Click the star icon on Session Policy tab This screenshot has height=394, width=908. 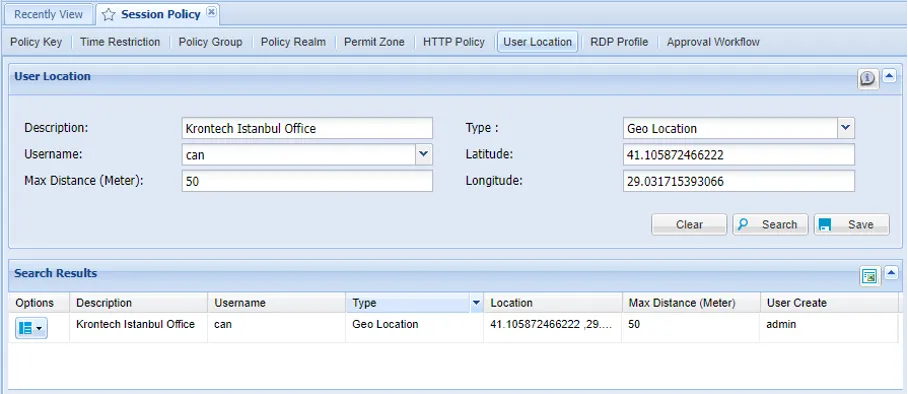click(108, 15)
